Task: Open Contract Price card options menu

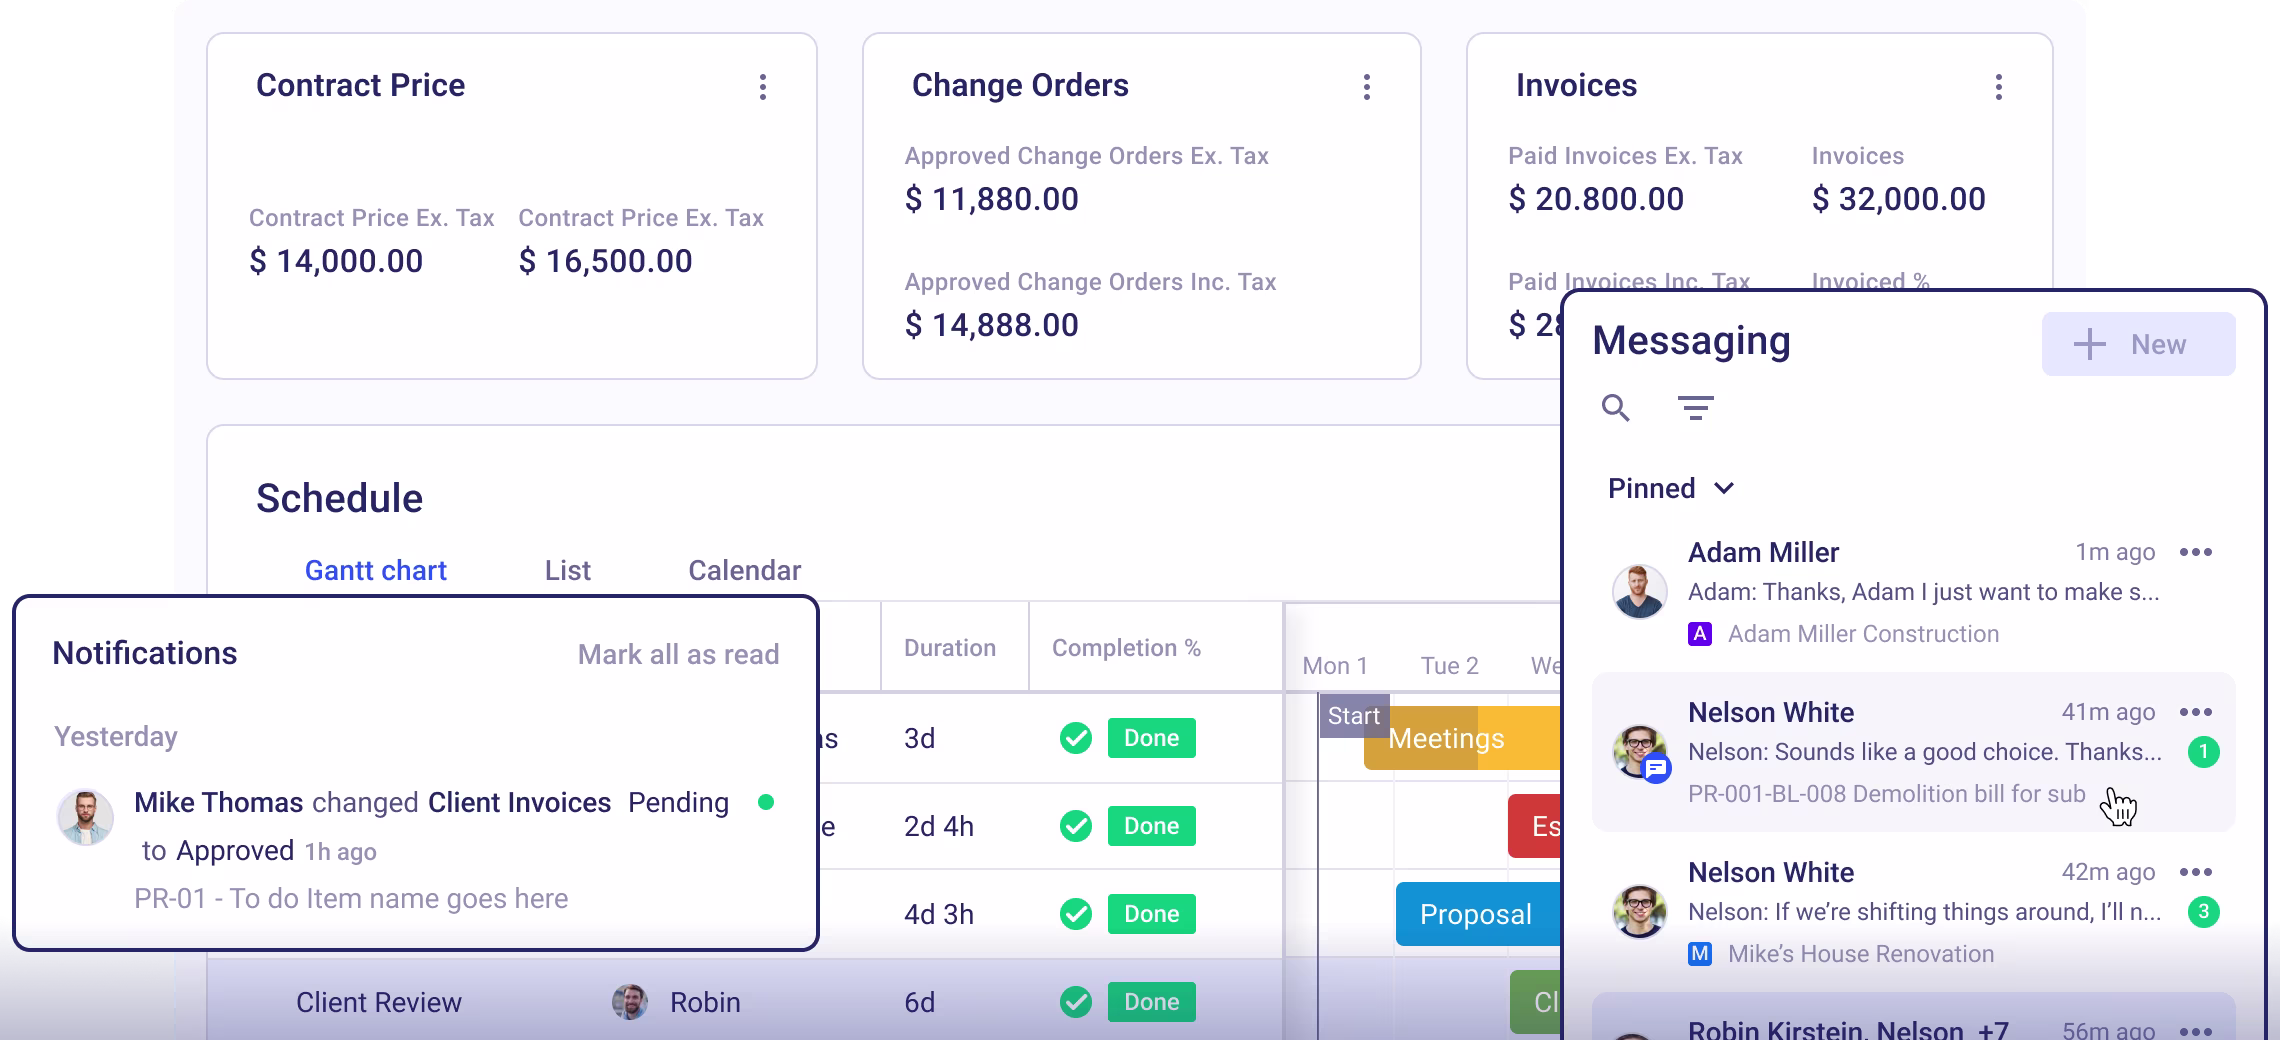Action: pos(763,87)
